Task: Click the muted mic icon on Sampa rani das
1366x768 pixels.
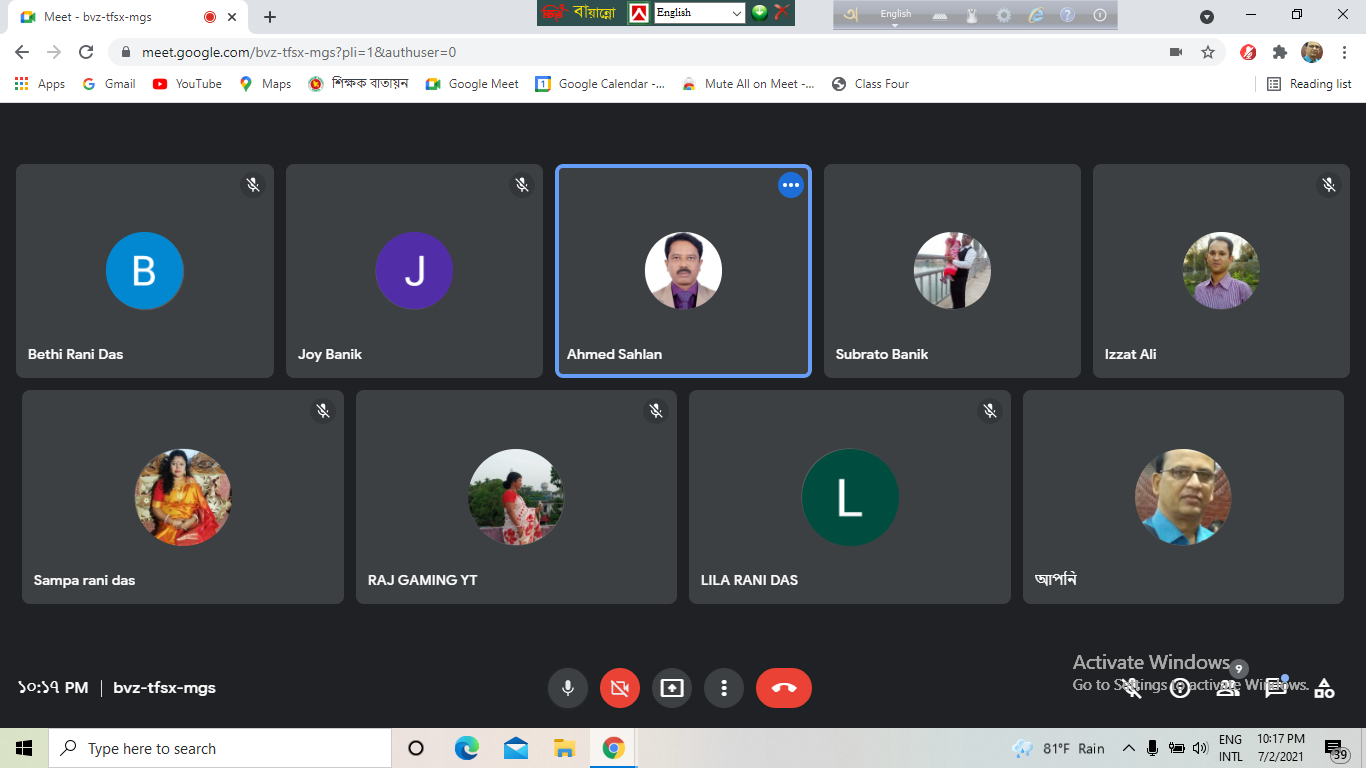Action: [x=323, y=411]
